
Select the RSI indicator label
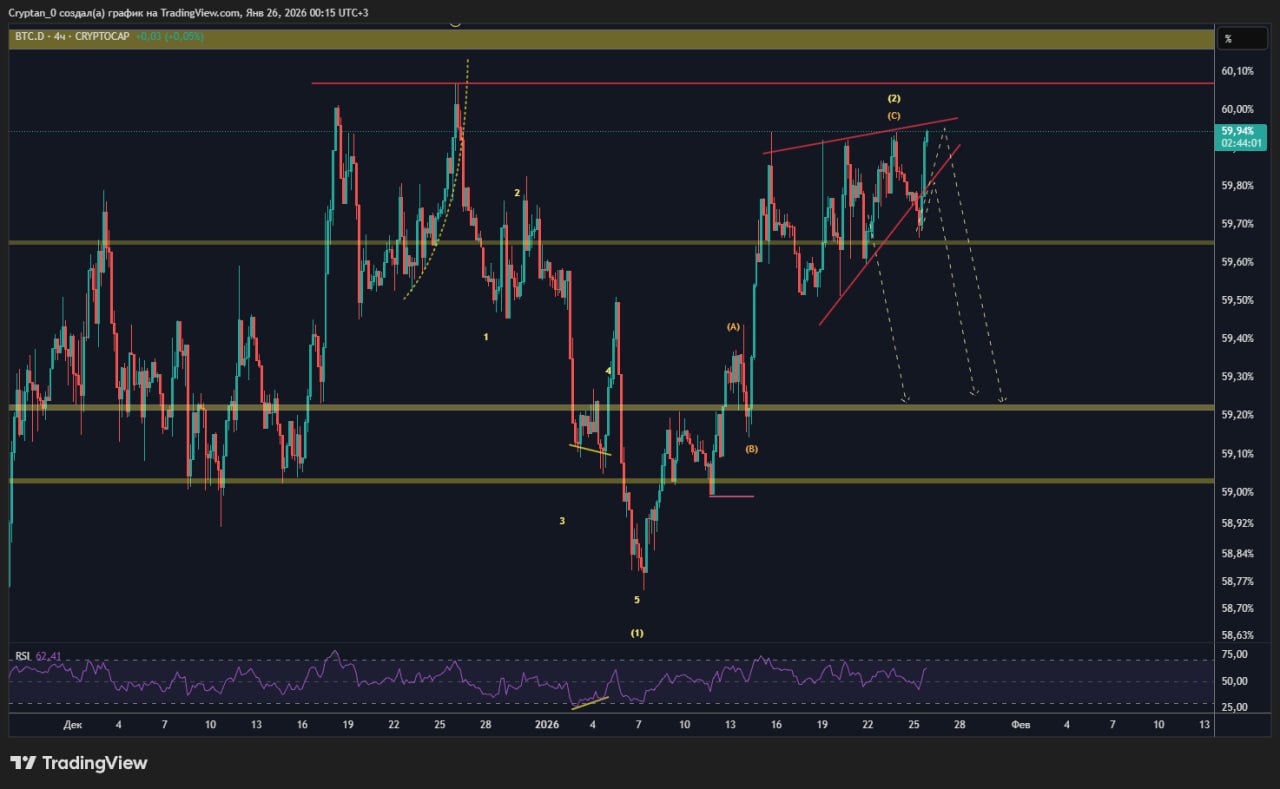pyautogui.click(x=22, y=656)
